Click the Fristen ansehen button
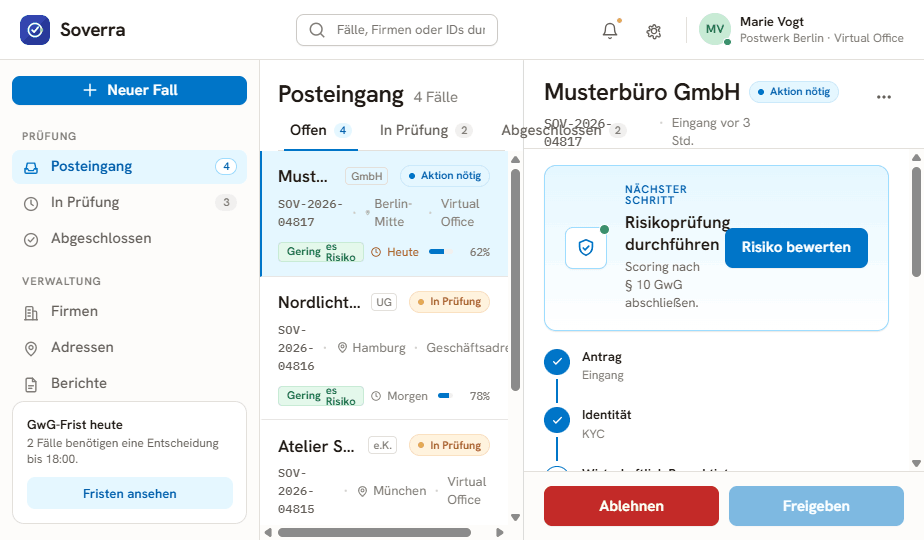Image resolution: width=924 pixels, height=540 pixels. coord(130,493)
